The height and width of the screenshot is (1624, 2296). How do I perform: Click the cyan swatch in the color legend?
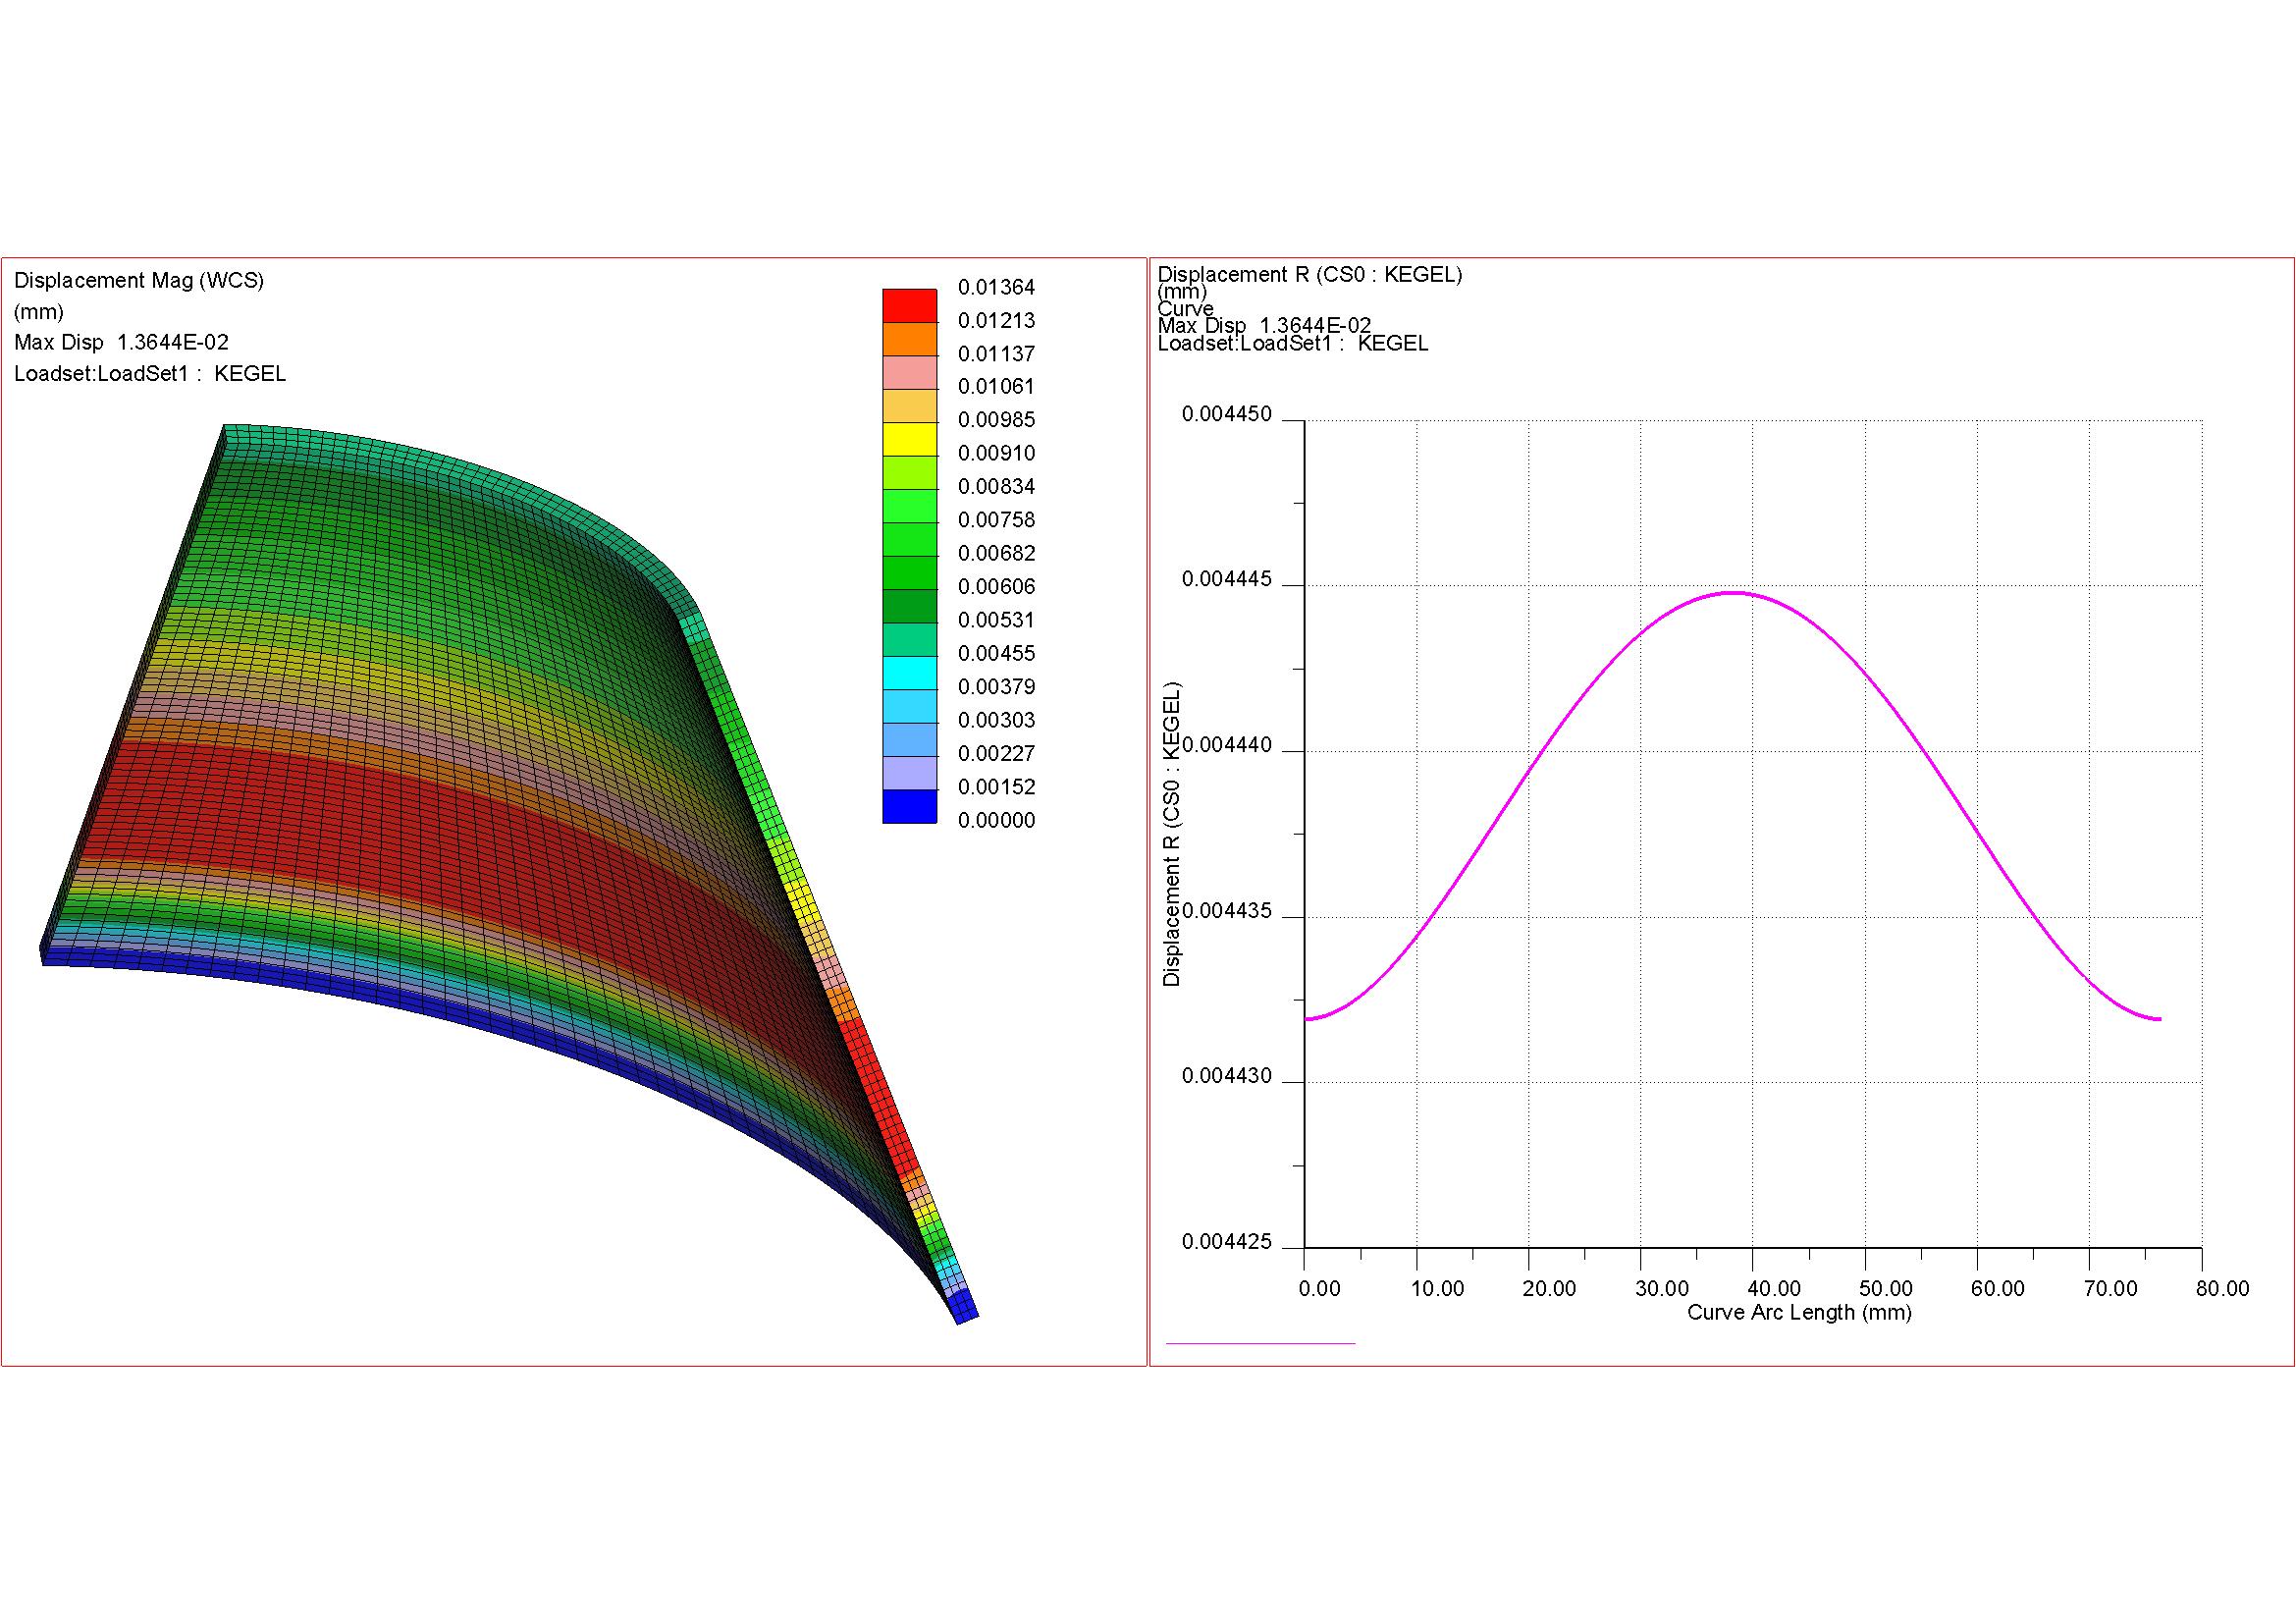pos(909,673)
